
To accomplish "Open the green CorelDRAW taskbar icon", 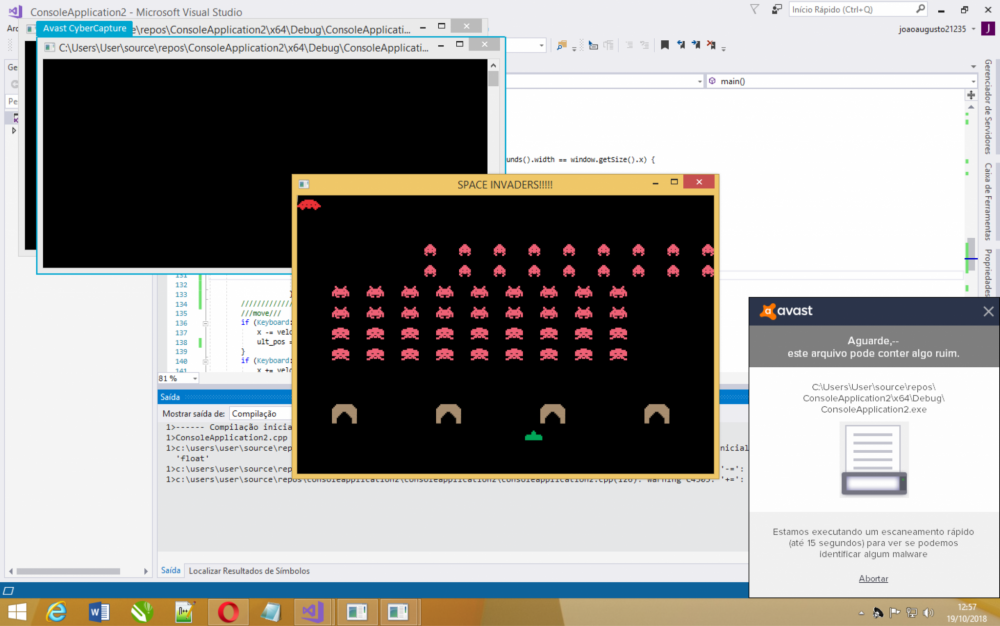I will click(142, 613).
